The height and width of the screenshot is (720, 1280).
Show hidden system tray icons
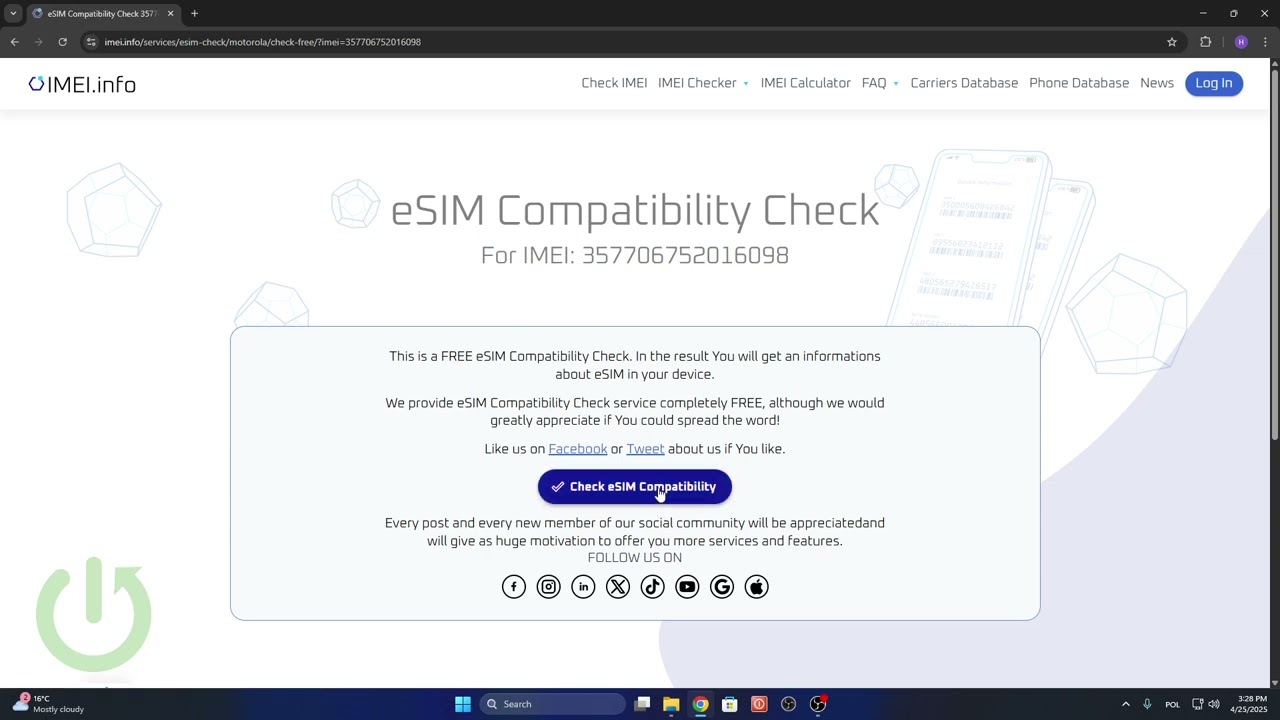1125,704
